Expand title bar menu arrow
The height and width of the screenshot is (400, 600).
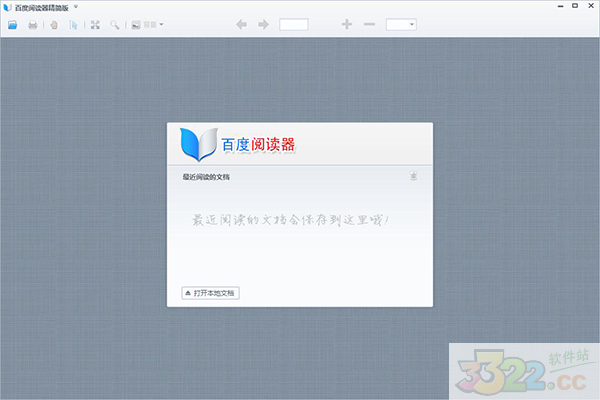point(89,7)
